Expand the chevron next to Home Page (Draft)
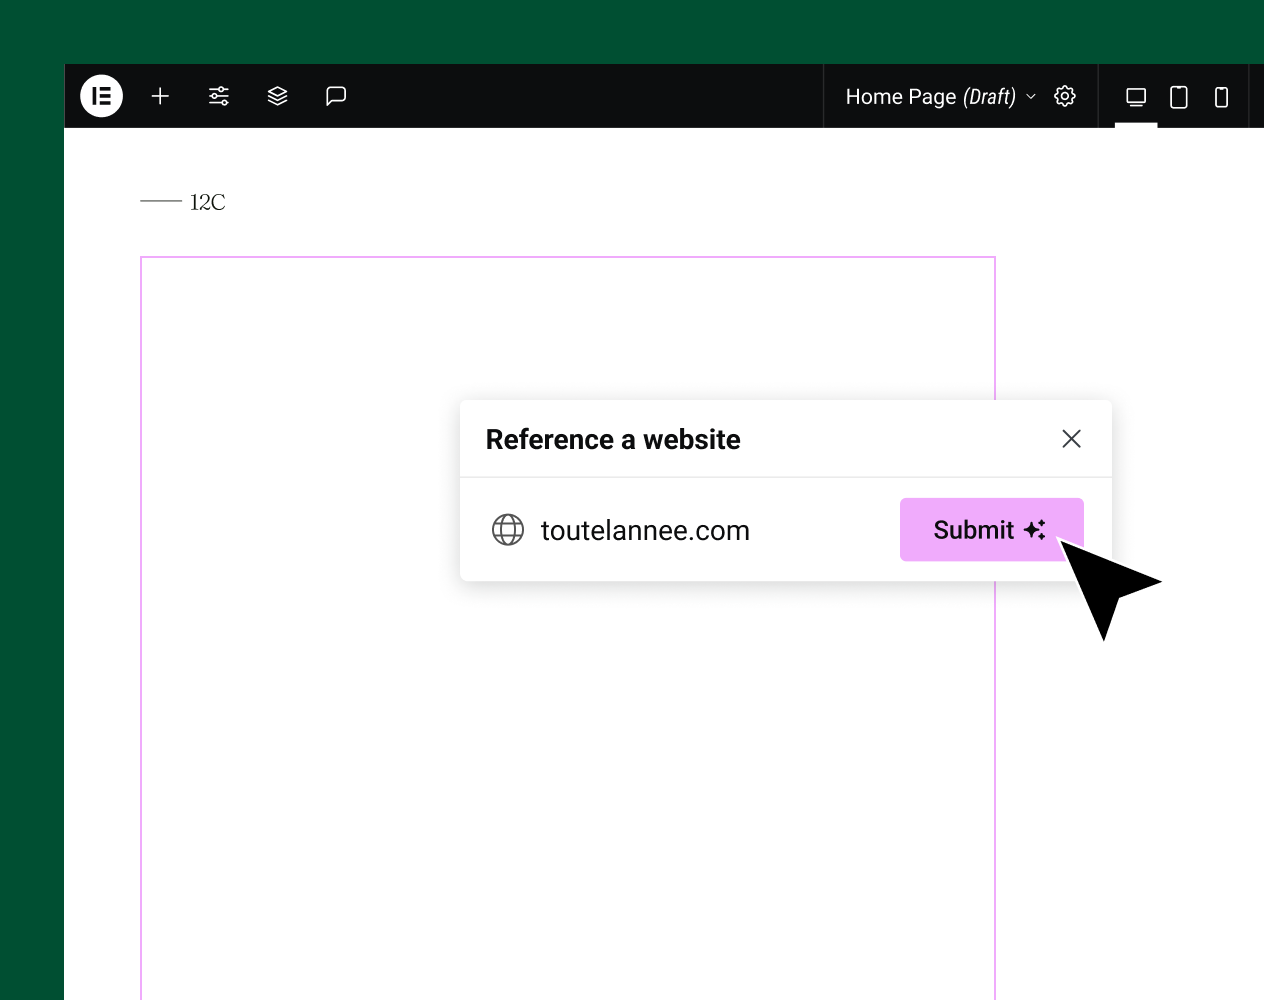This screenshot has height=1000, width=1264. (1032, 97)
